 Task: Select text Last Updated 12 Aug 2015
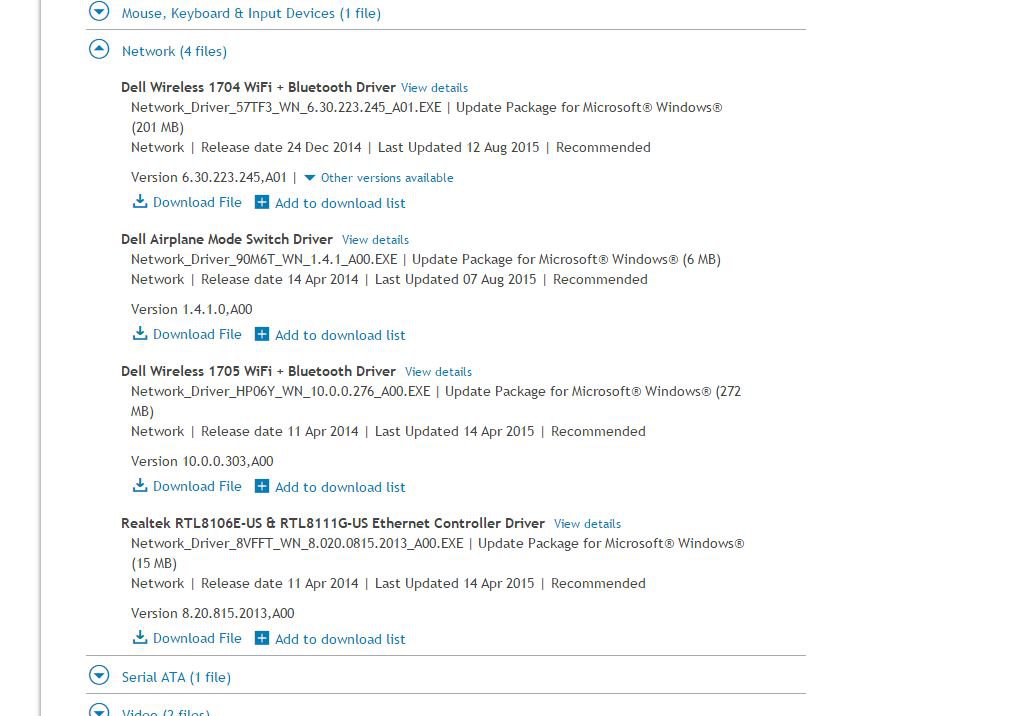(458, 147)
